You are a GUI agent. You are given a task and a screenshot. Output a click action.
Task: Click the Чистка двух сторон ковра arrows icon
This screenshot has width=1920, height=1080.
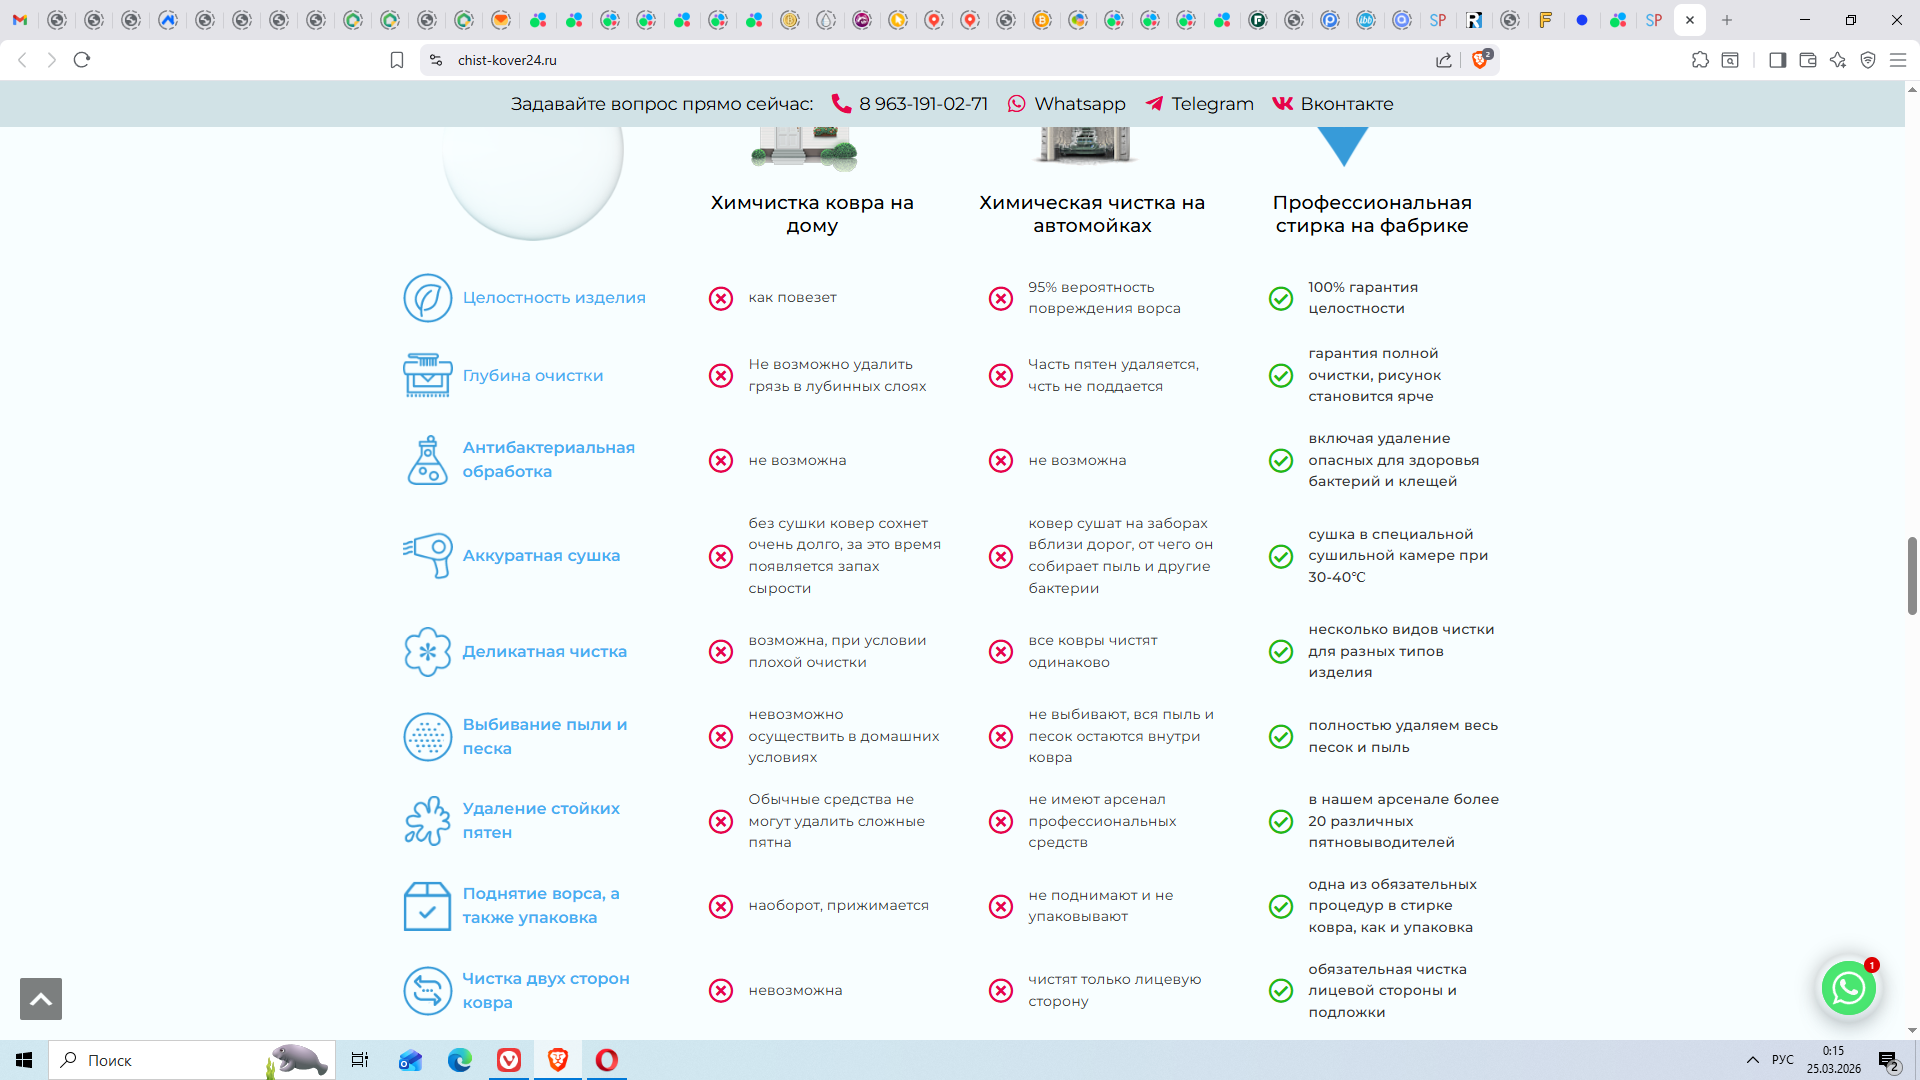[x=428, y=990]
